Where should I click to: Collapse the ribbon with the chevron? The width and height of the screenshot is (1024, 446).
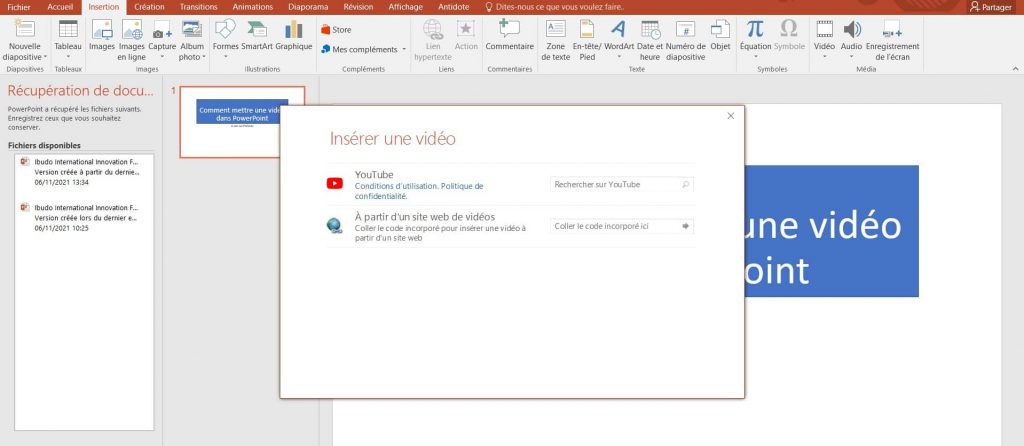click(1016, 69)
